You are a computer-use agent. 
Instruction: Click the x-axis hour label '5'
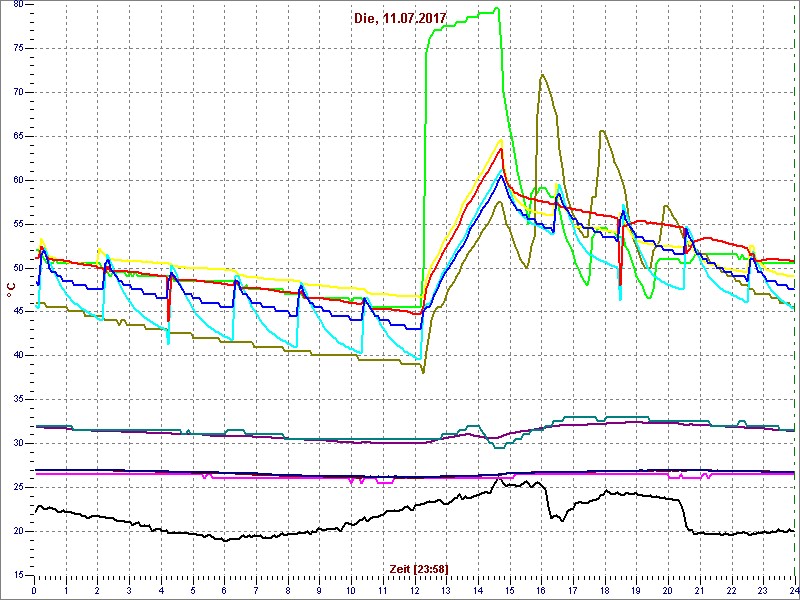click(193, 590)
